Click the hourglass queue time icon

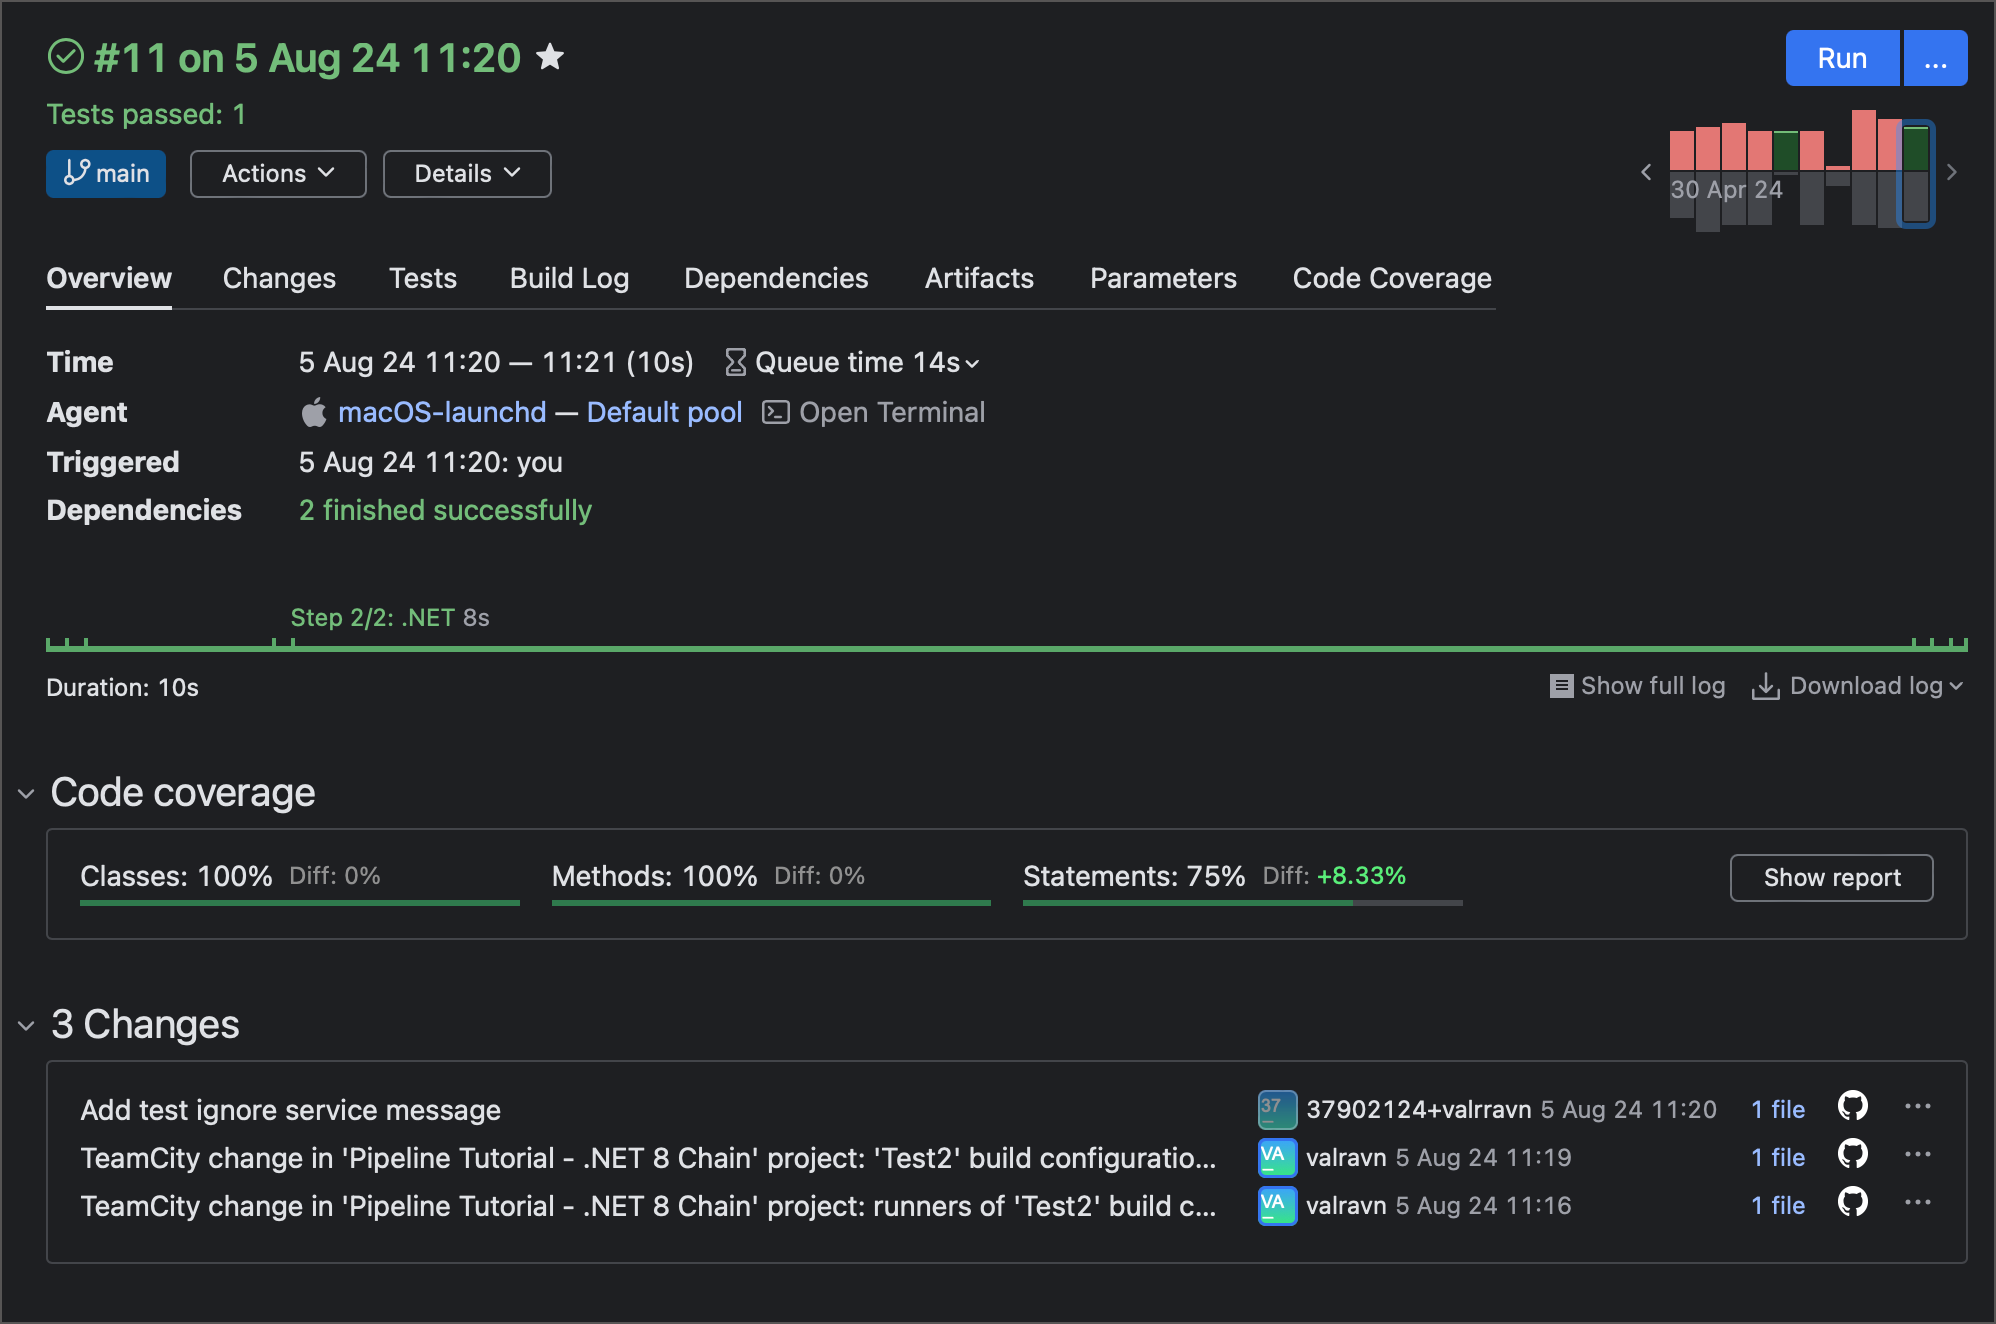pos(735,362)
